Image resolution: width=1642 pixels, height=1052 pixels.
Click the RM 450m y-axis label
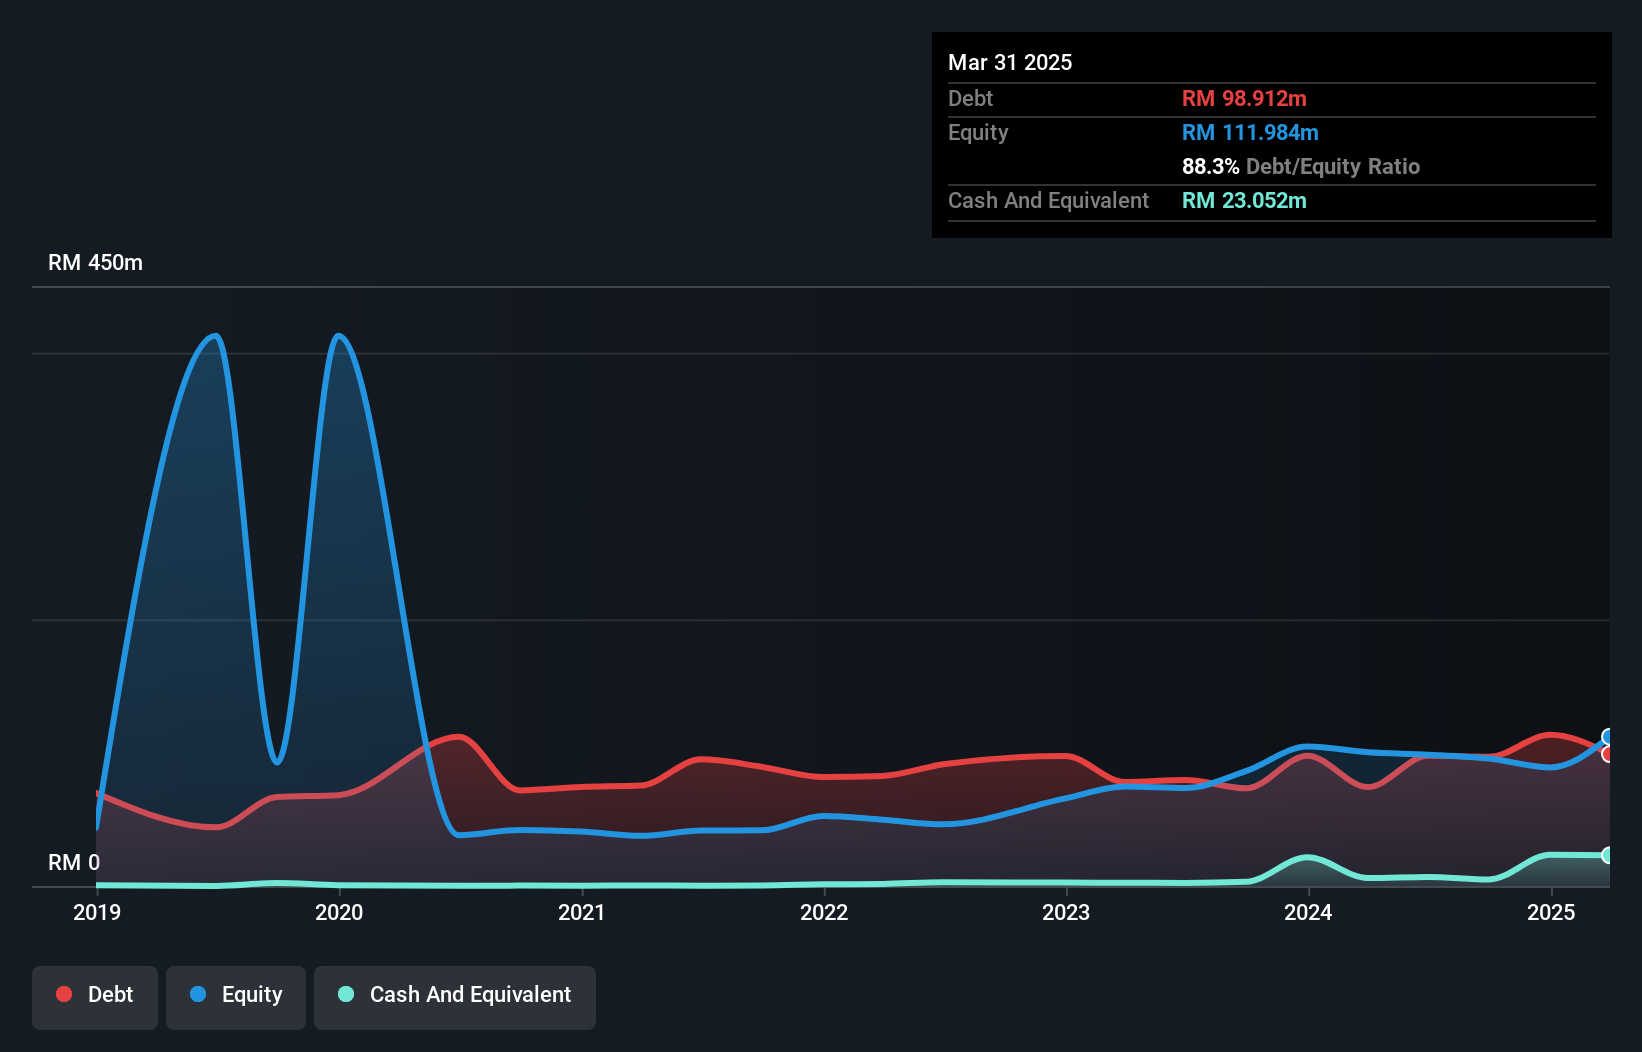pos(96,263)
